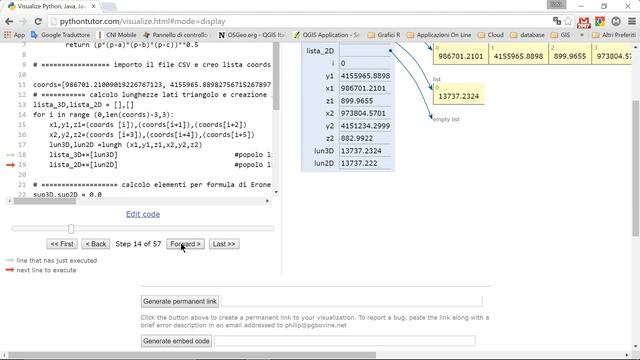
Task: Click the code pane scroll-right arrow
Action: (x=267, y=201)
